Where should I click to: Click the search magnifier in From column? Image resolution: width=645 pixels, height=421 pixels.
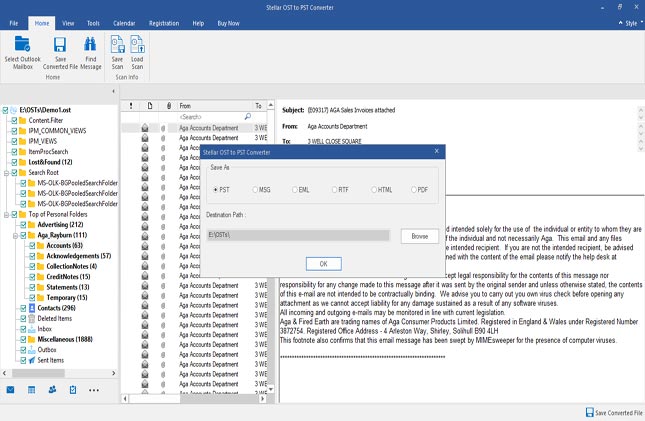point(248,116)
